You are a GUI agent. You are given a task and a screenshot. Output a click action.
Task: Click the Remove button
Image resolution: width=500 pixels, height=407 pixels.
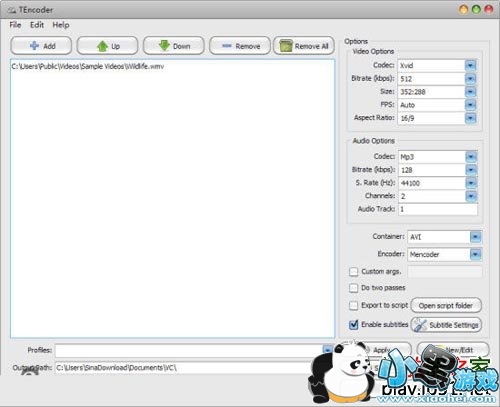(x=240, y=46)
